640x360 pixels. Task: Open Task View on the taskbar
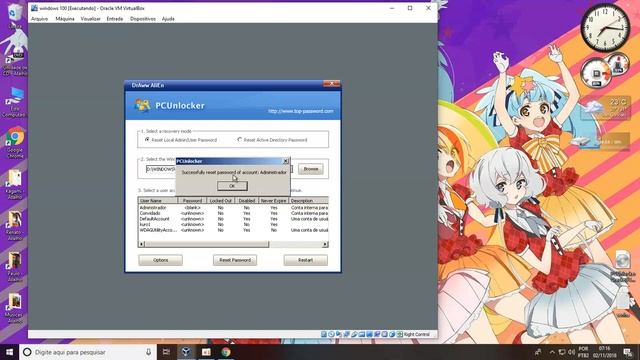tap(166, 352)
